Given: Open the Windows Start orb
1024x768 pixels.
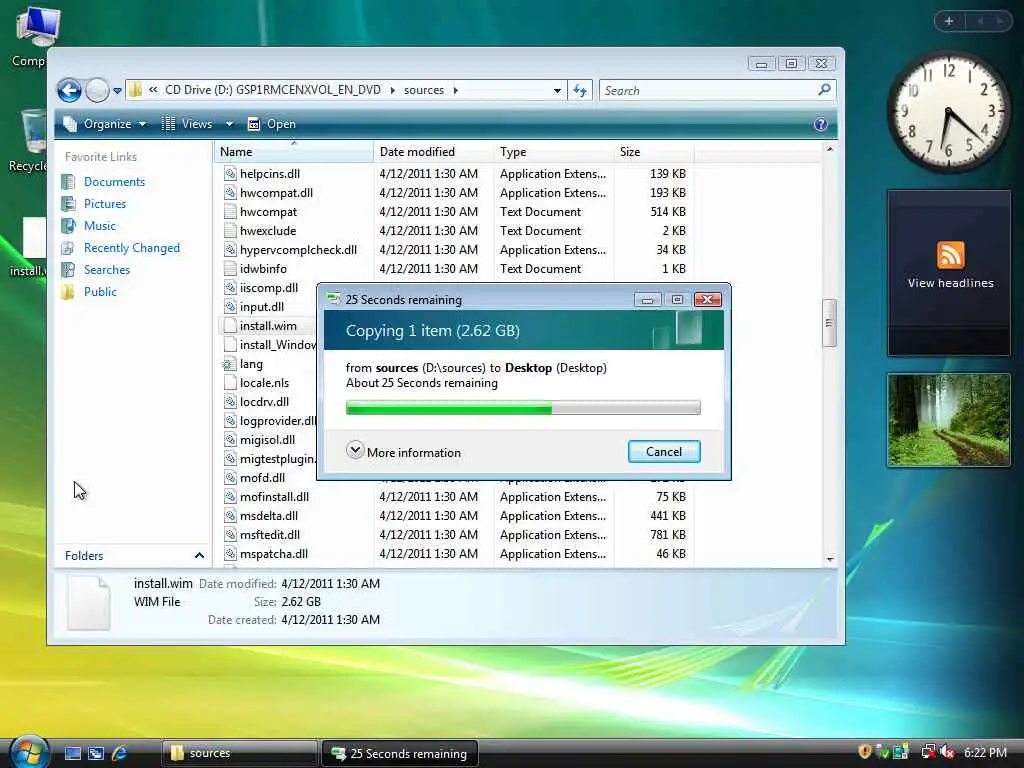Looking at the screenshot, I should (29, 752).
